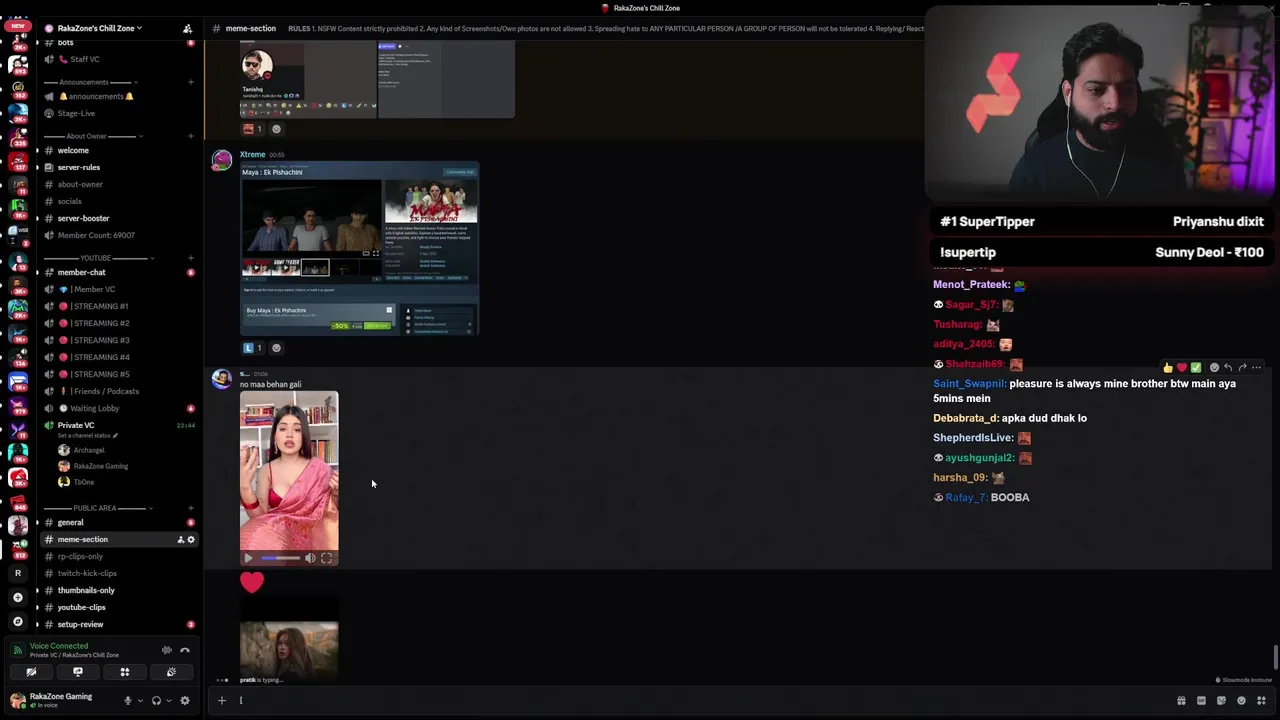
Task: Mute the video speaker icon
Action: click(310, 558)
